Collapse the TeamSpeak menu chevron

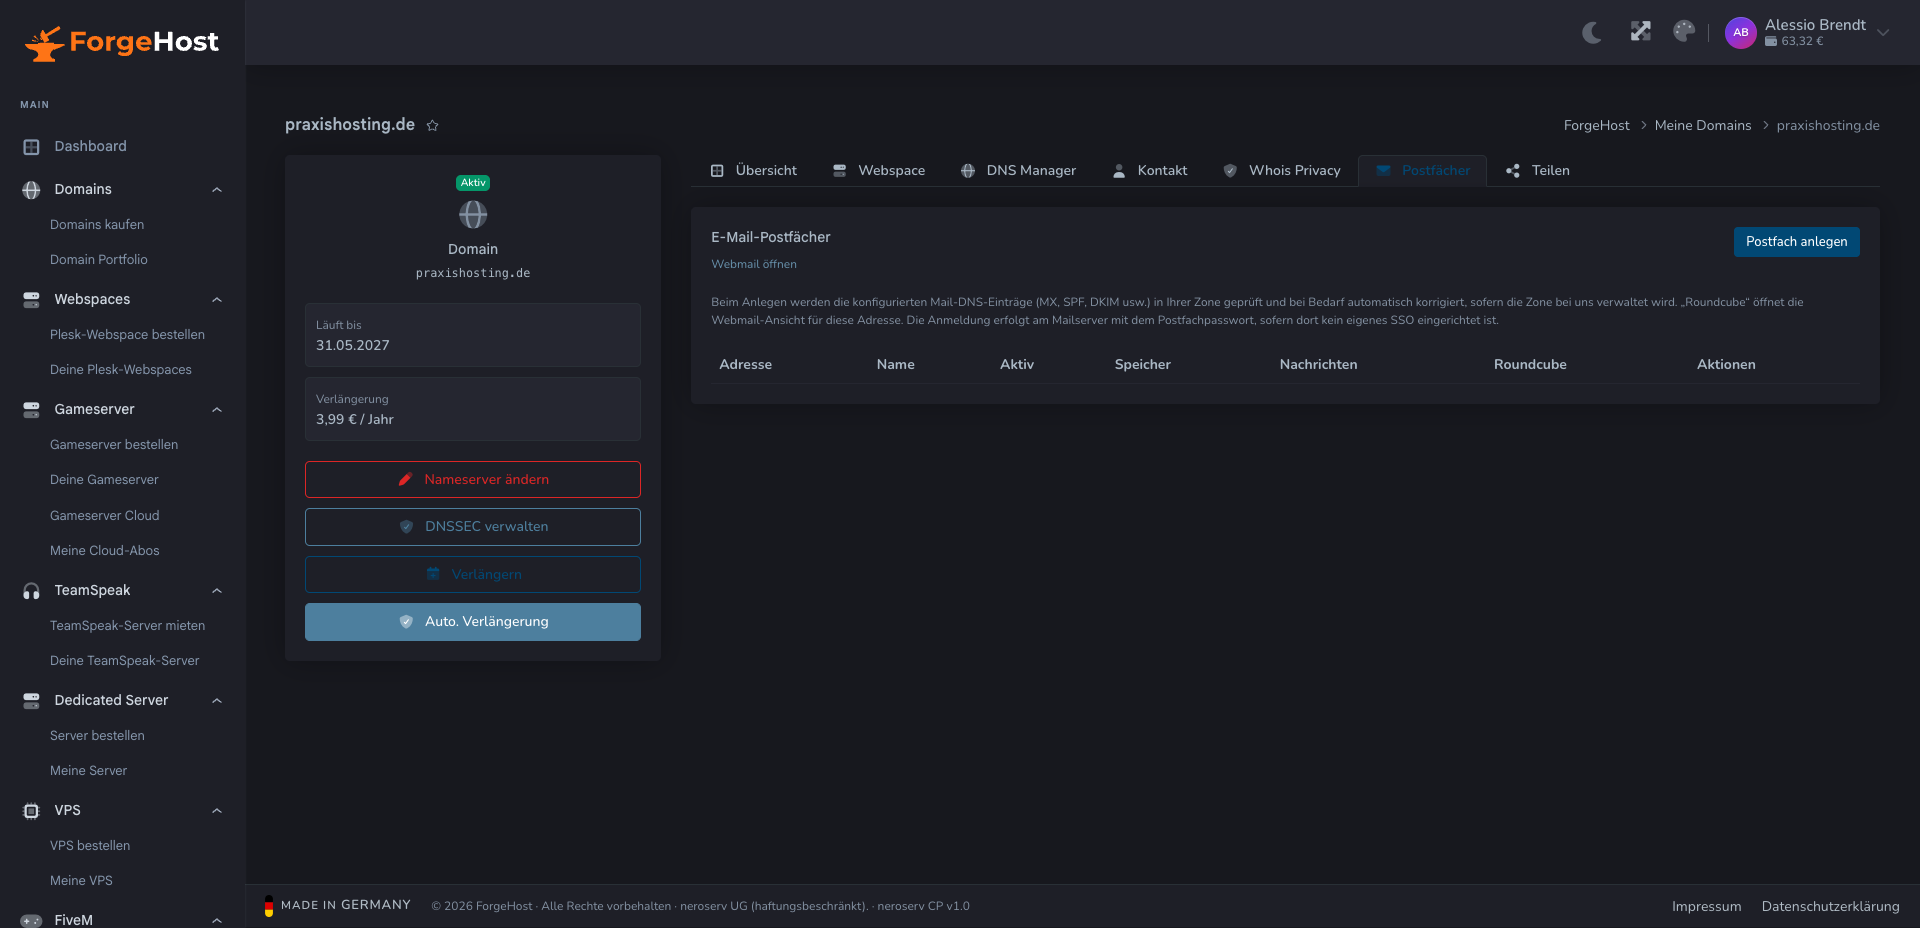[217, 591]
